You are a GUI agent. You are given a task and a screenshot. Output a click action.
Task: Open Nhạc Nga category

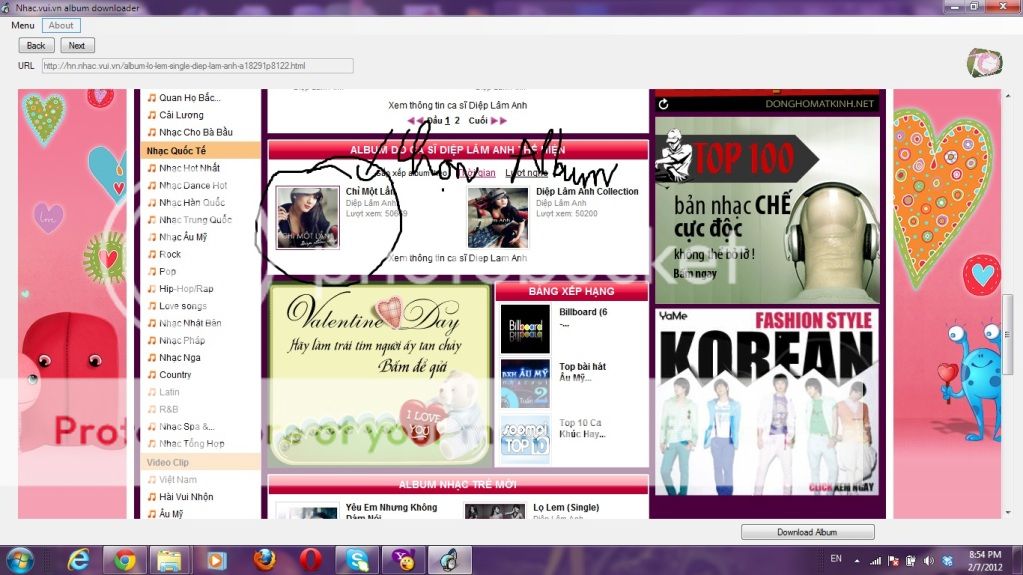[179, 358]
